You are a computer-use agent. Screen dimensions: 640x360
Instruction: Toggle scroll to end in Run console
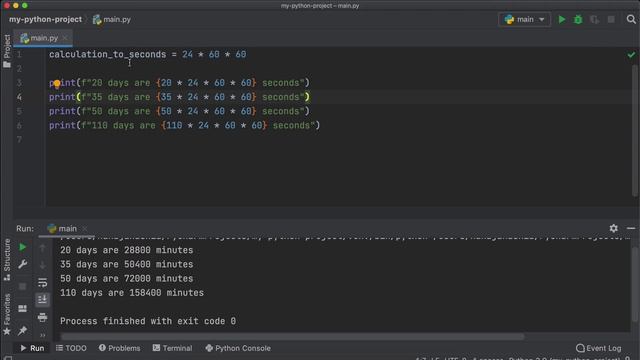click(x=42, y=300)
